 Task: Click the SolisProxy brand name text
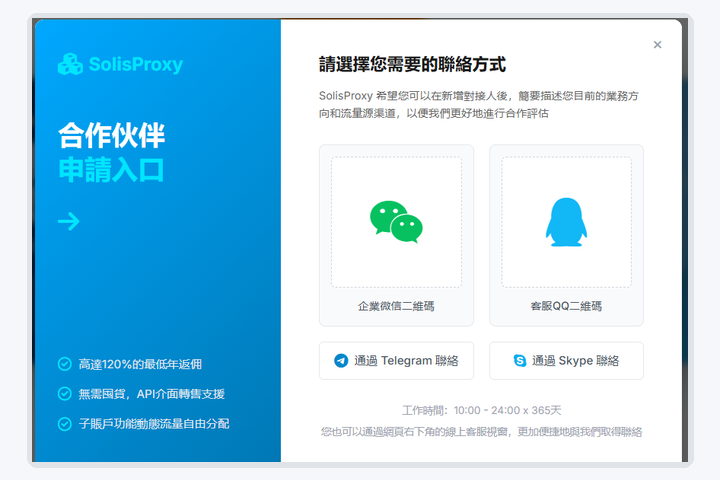click(135, 64)
